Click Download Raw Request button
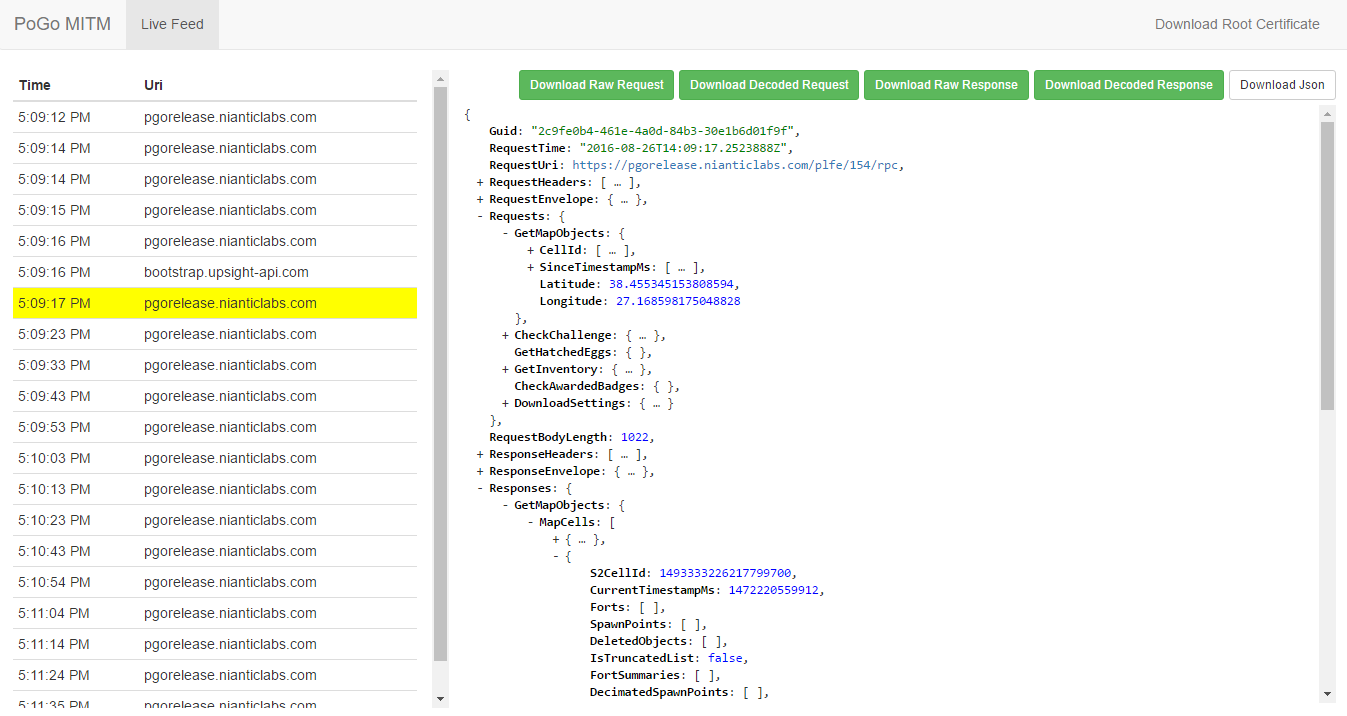Viewport: 1347px width, 716px height. (597, 85)
